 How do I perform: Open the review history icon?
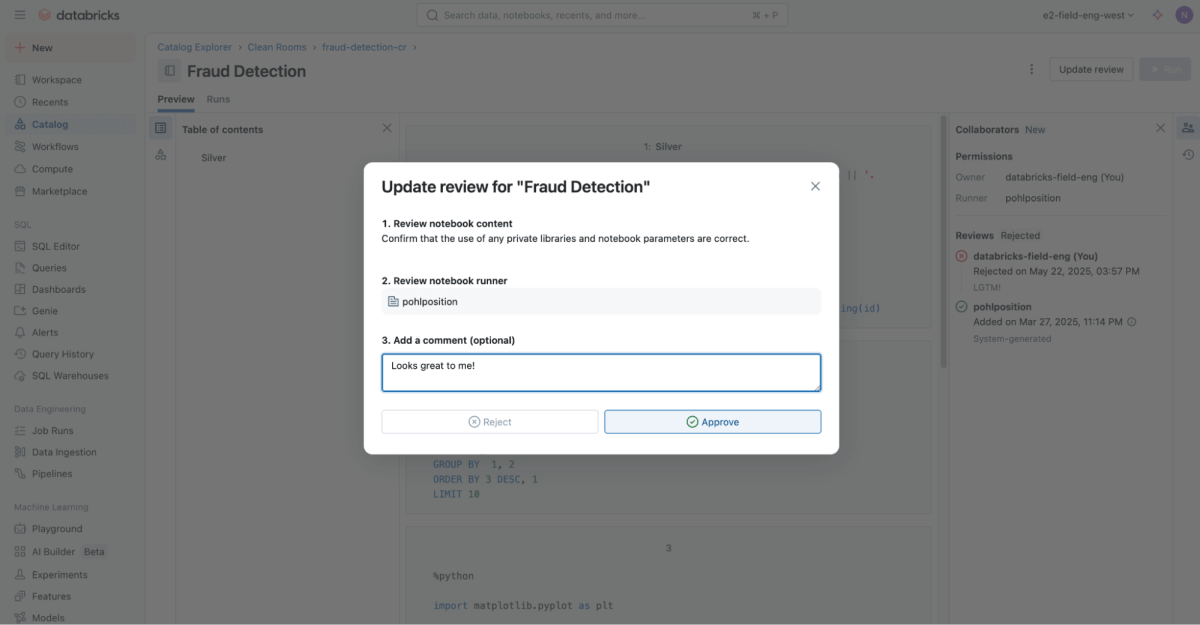[x=1187, y=154]
